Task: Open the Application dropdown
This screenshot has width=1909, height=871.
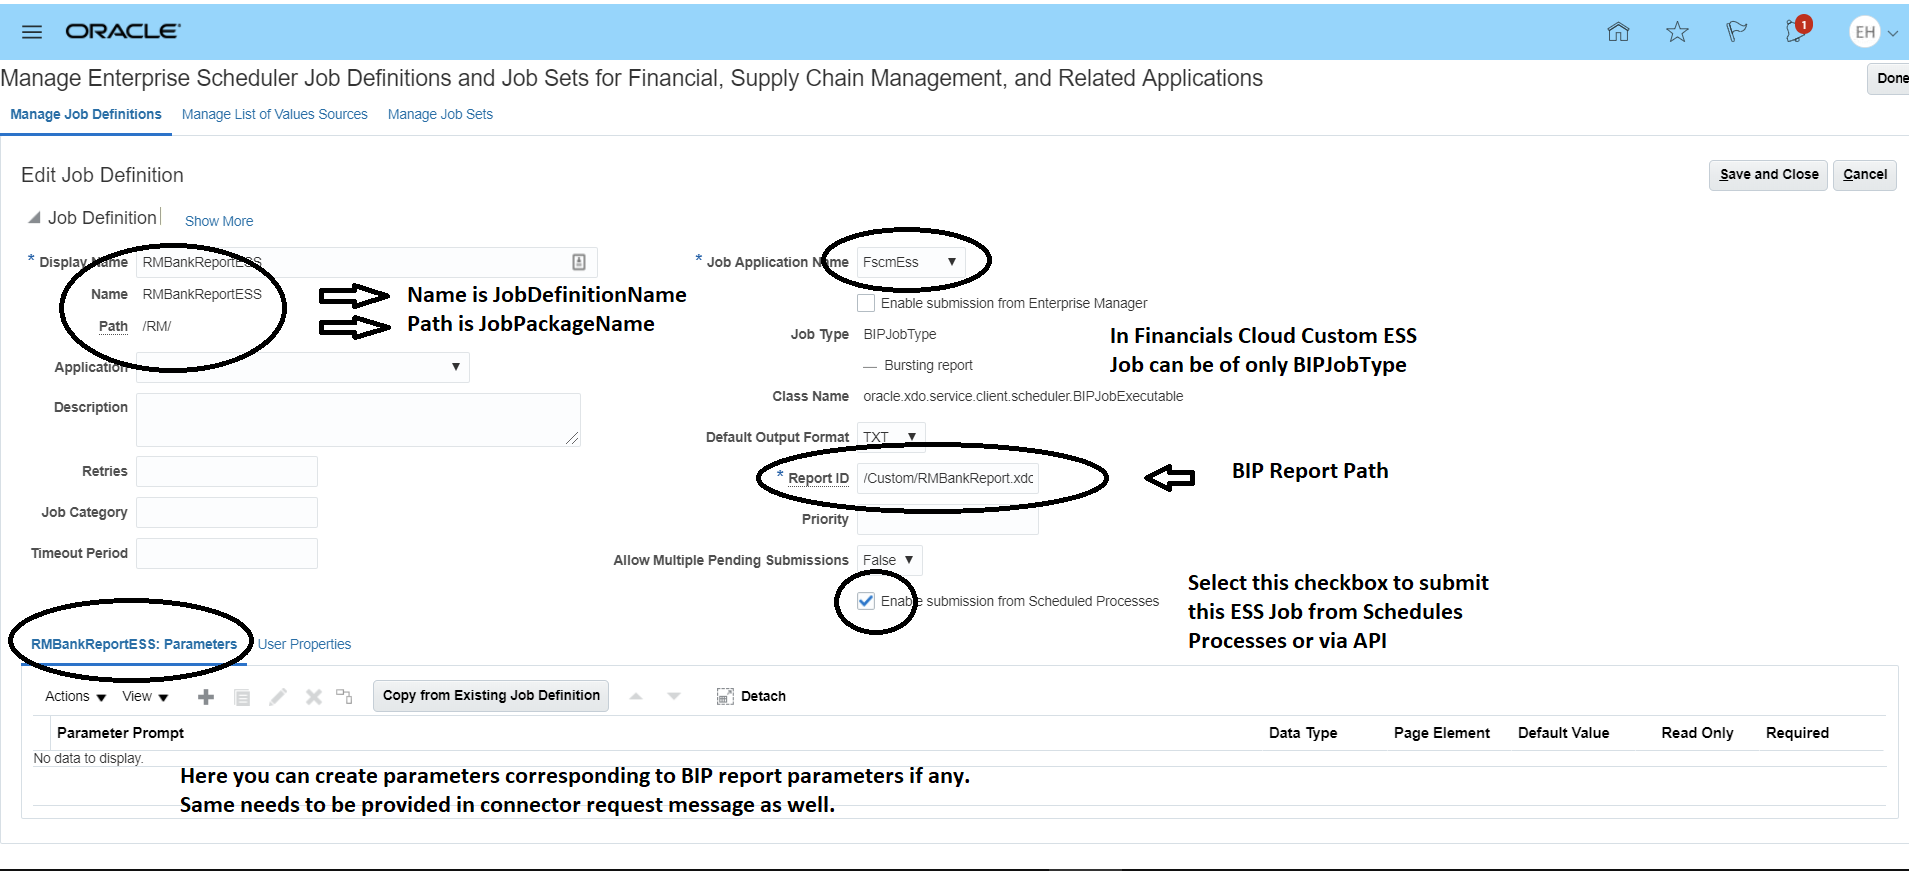Action: pos(303,367)
